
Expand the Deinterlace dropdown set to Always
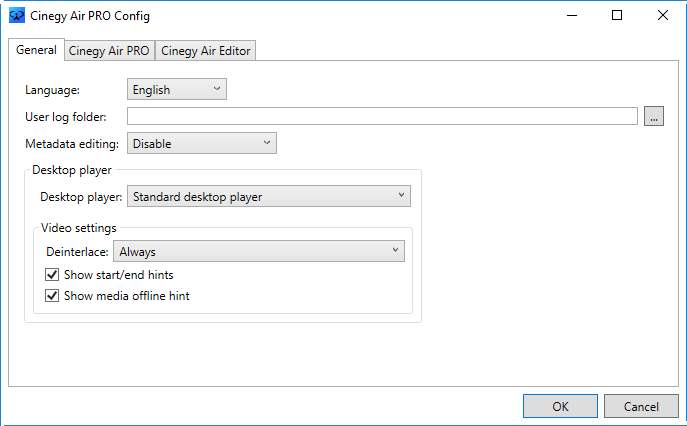point(259,251)
